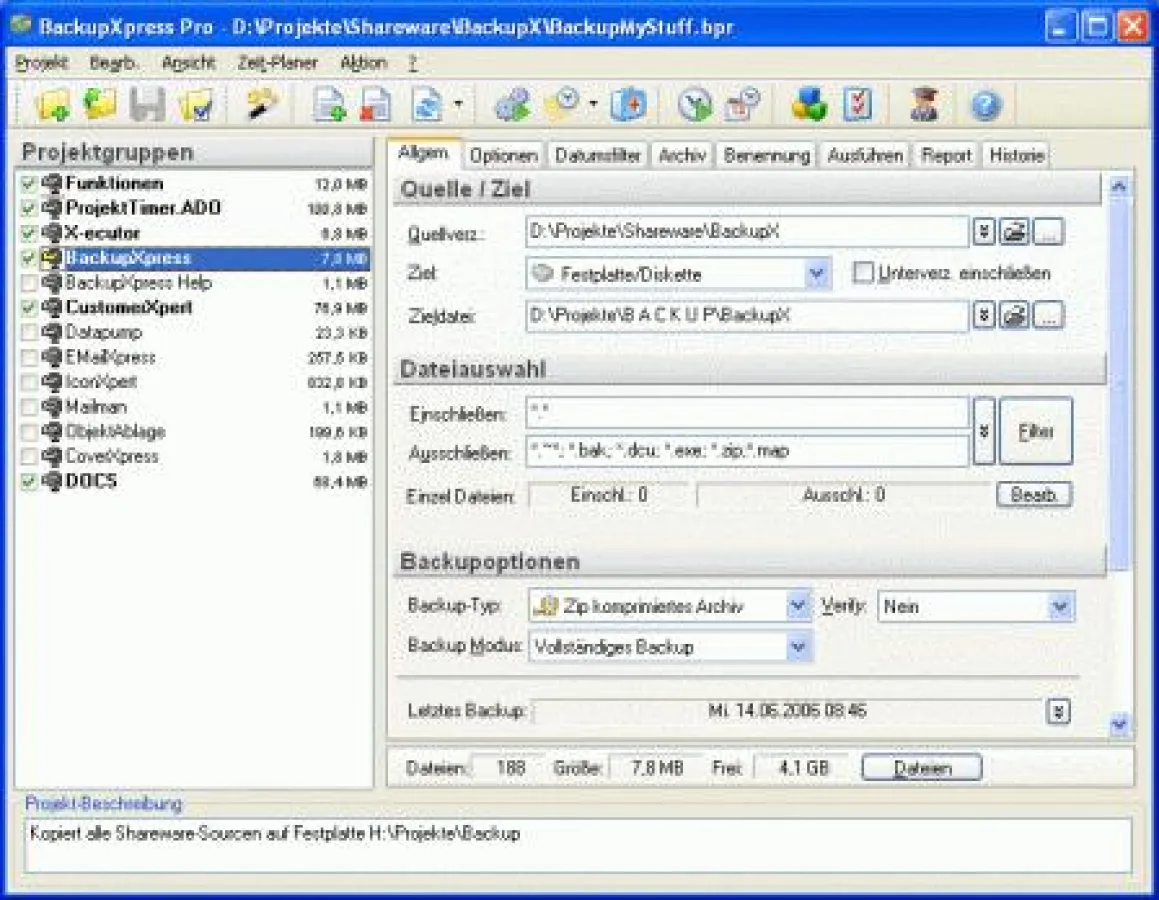Open the Ziel target type dropdown
This screenshot has width=1159, height=900.
click(x=817, y=273)
